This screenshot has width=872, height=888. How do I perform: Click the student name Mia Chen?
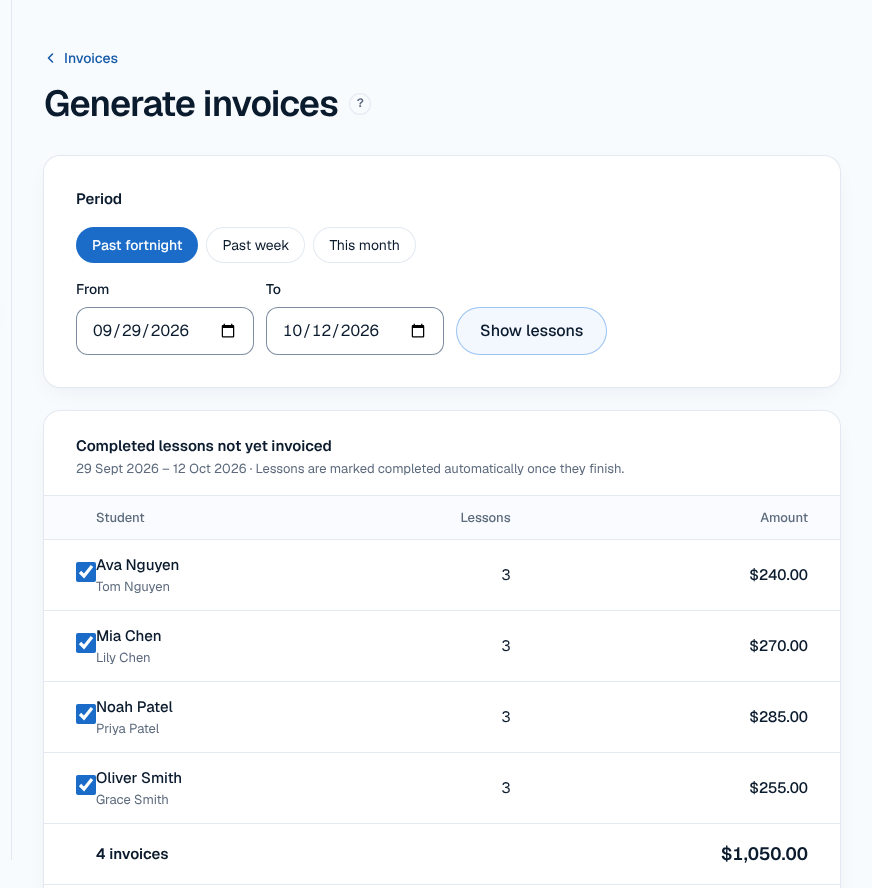pos(129,636)
